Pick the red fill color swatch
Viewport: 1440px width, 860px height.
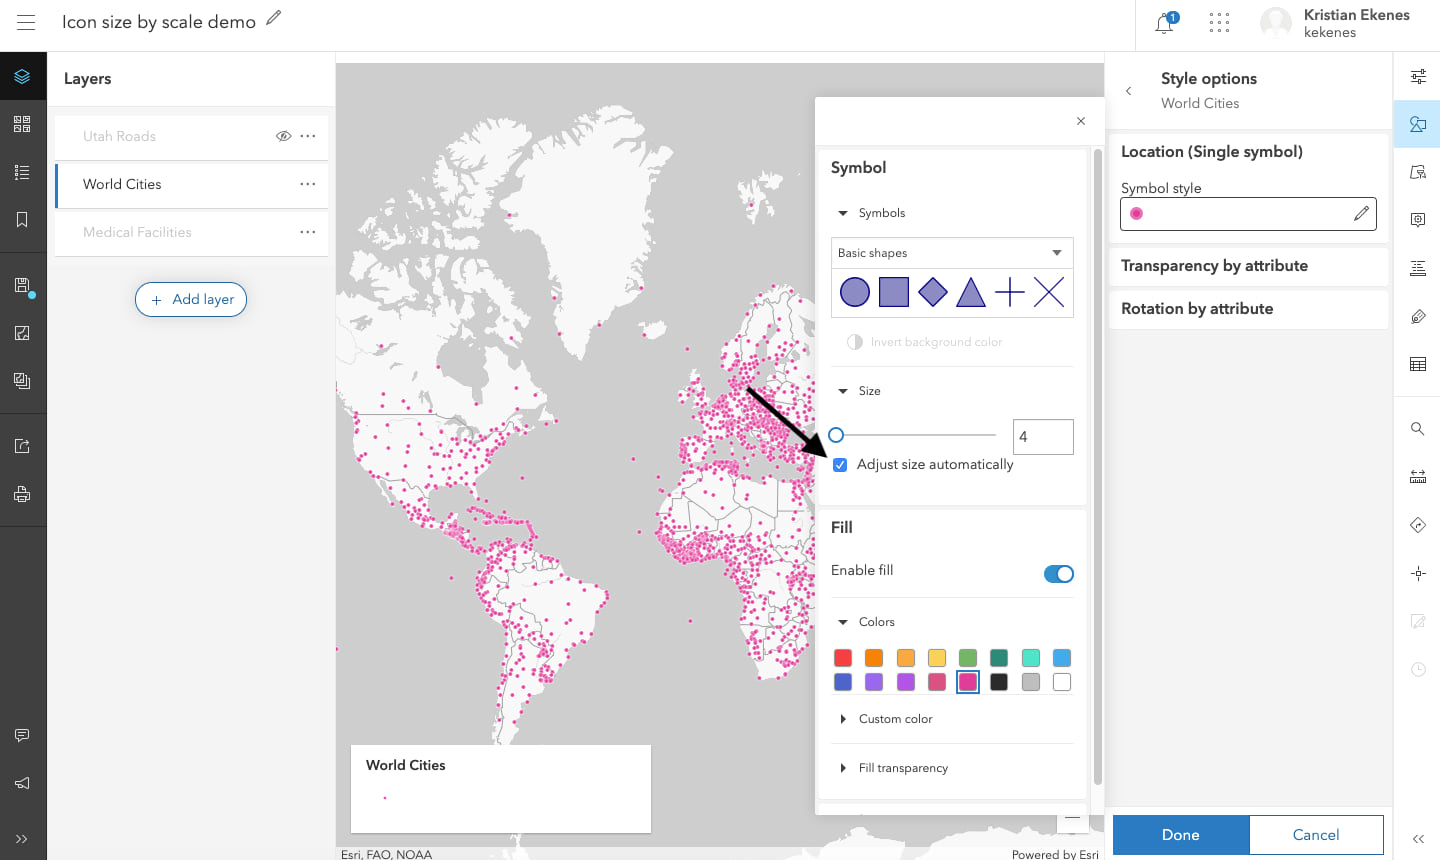pyautogui.click(x=843, y=658)
